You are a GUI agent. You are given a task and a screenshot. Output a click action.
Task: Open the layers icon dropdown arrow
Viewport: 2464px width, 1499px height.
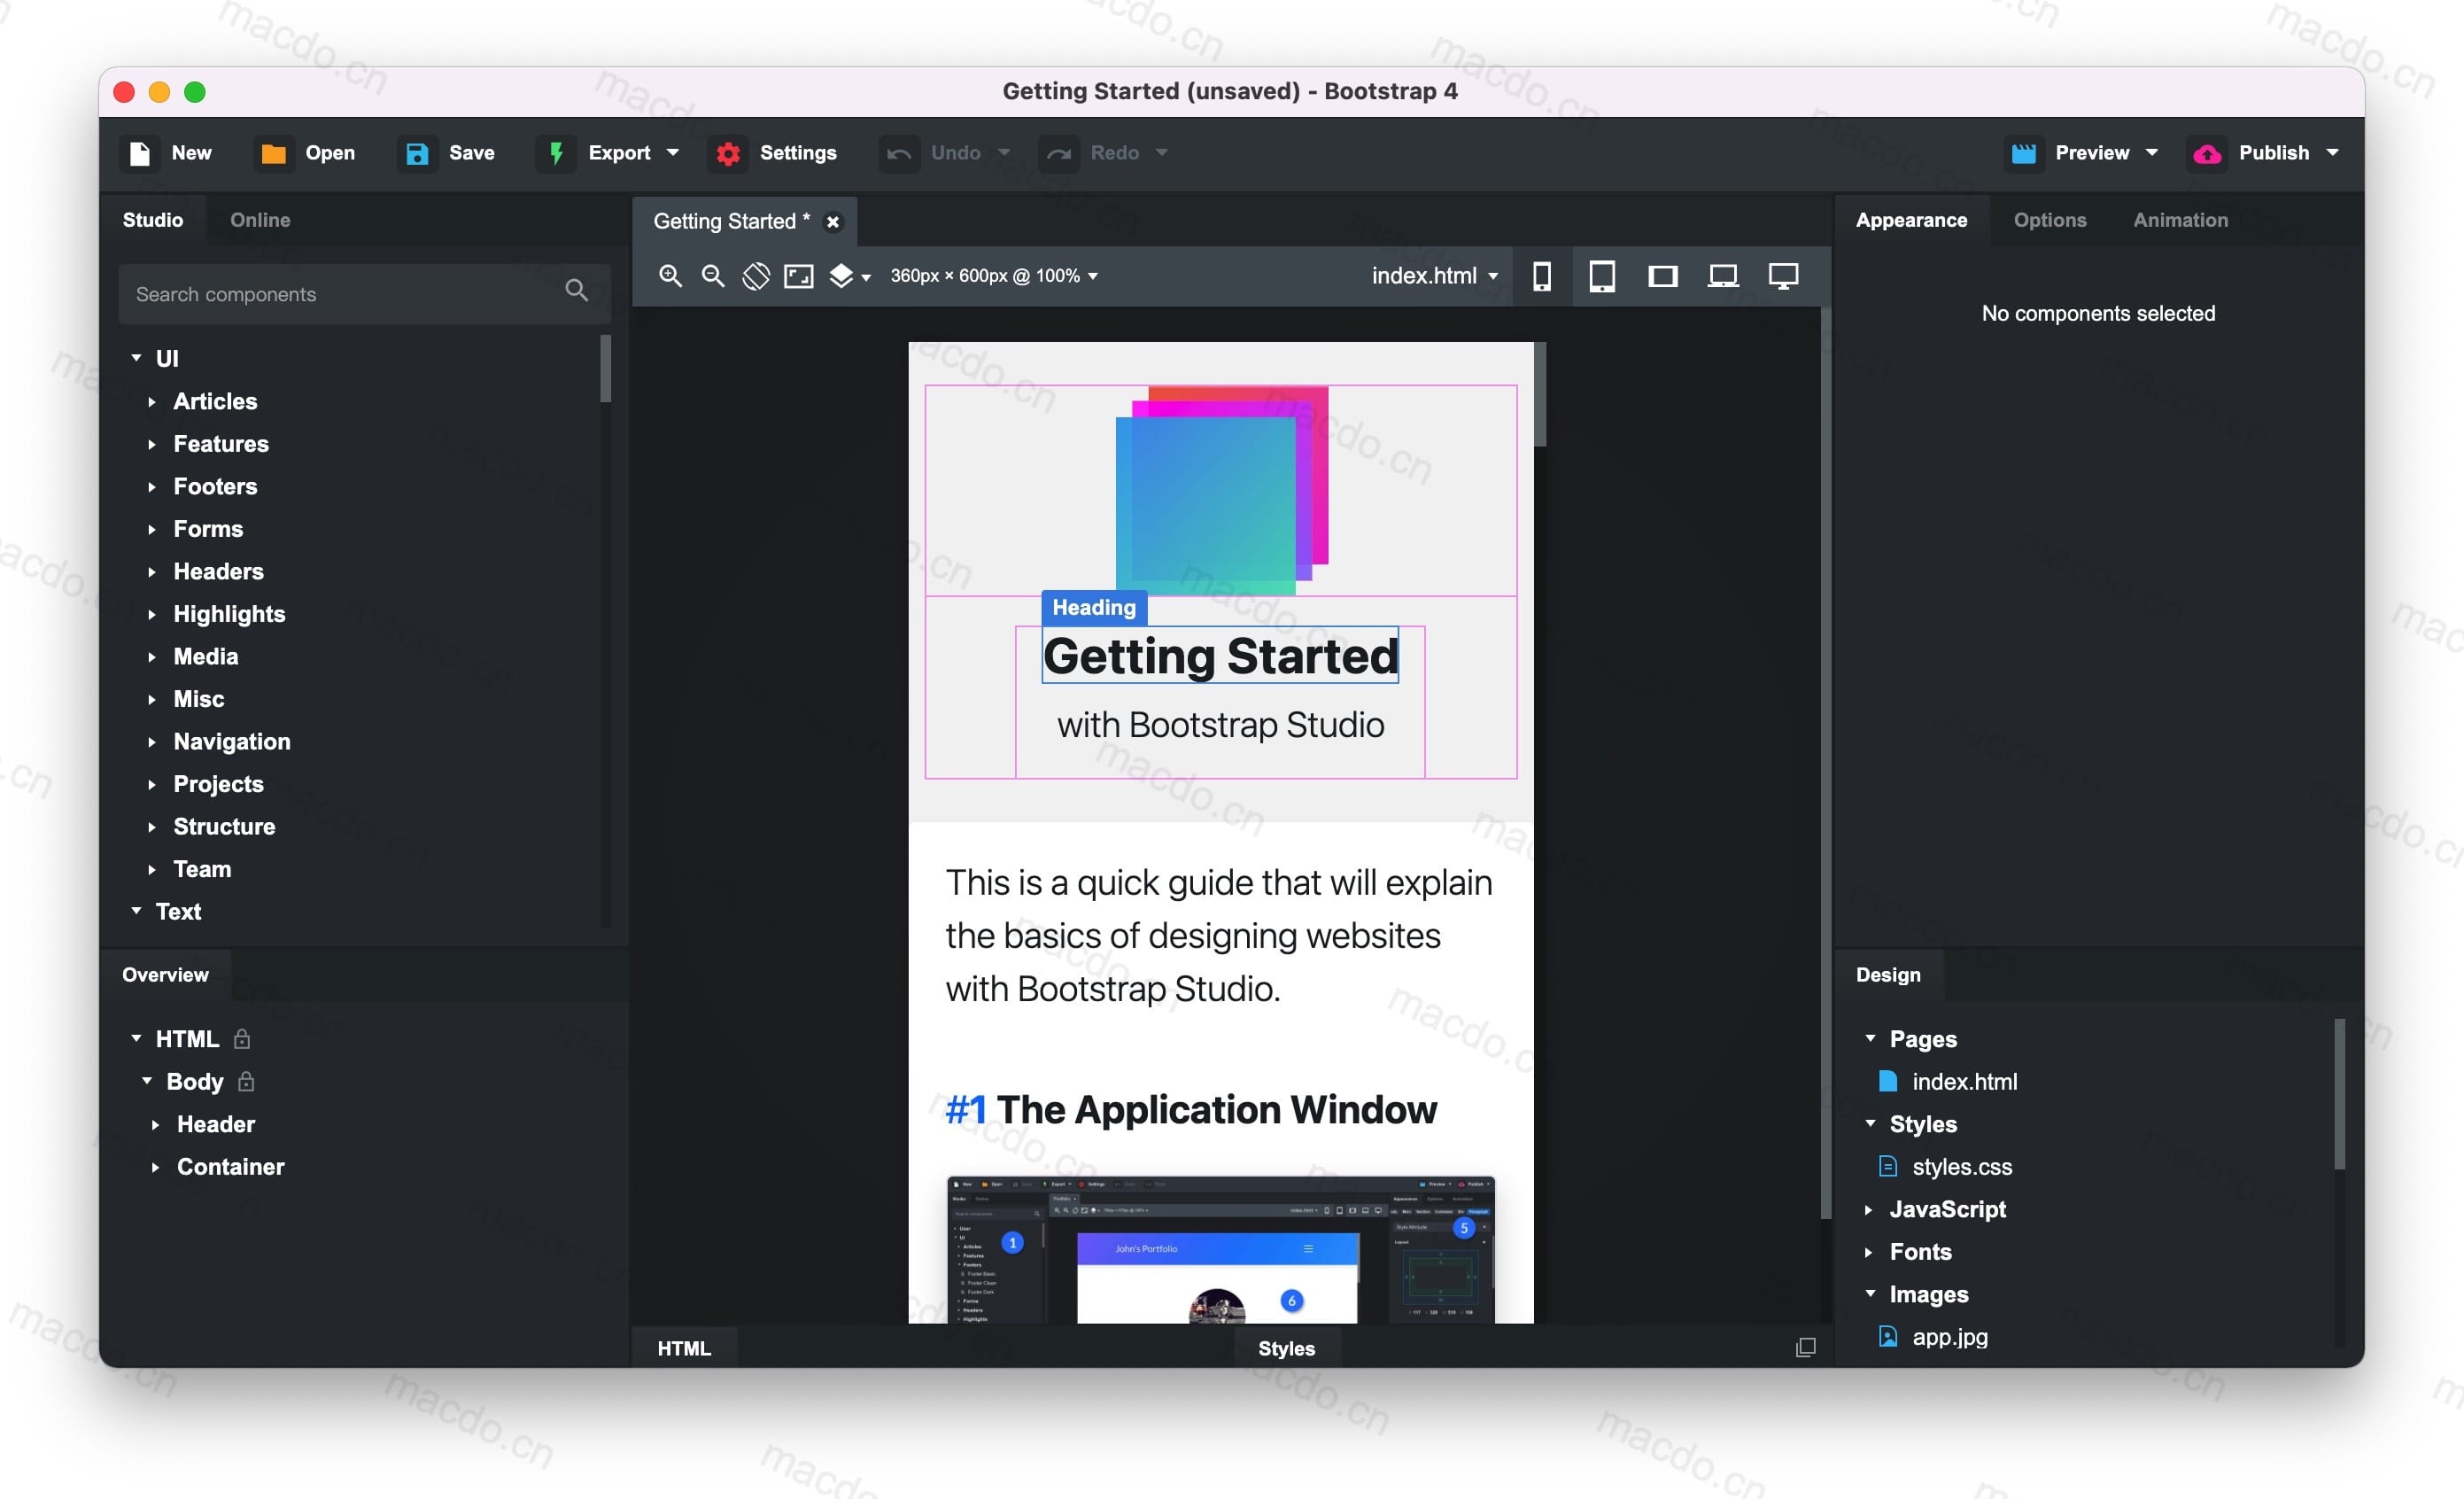866,278
